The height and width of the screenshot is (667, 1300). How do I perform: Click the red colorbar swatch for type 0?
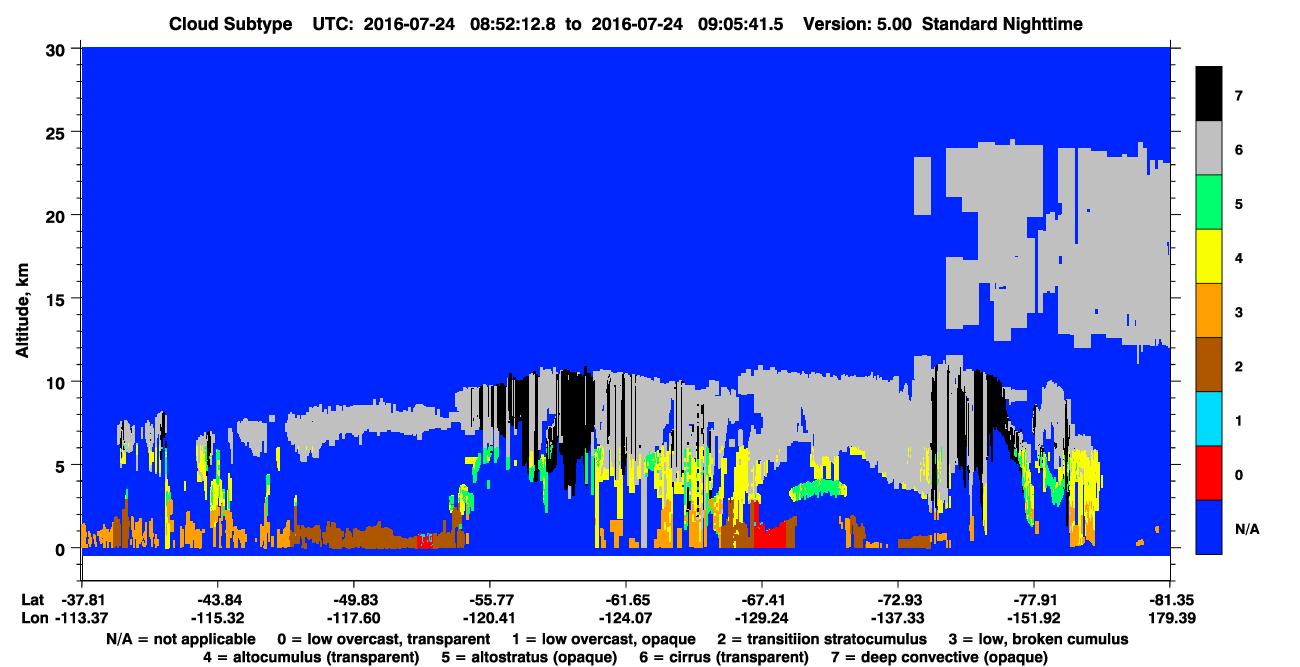[x=1209, y=473]
